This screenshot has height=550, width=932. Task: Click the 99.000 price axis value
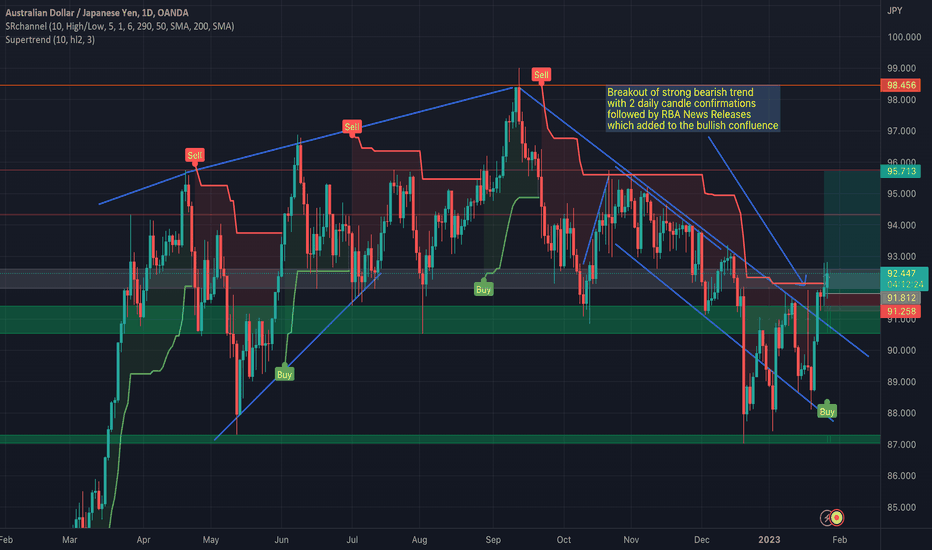point(901,68)
